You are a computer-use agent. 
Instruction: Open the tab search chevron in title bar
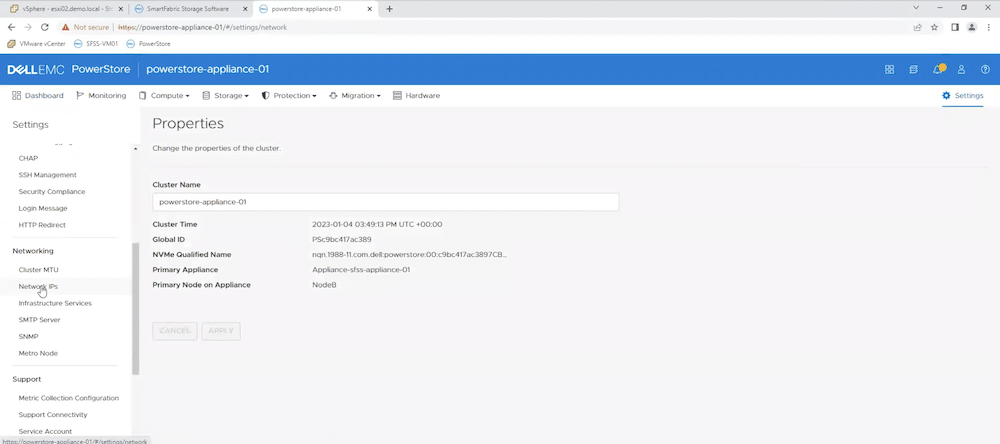[x=916, y=8]
